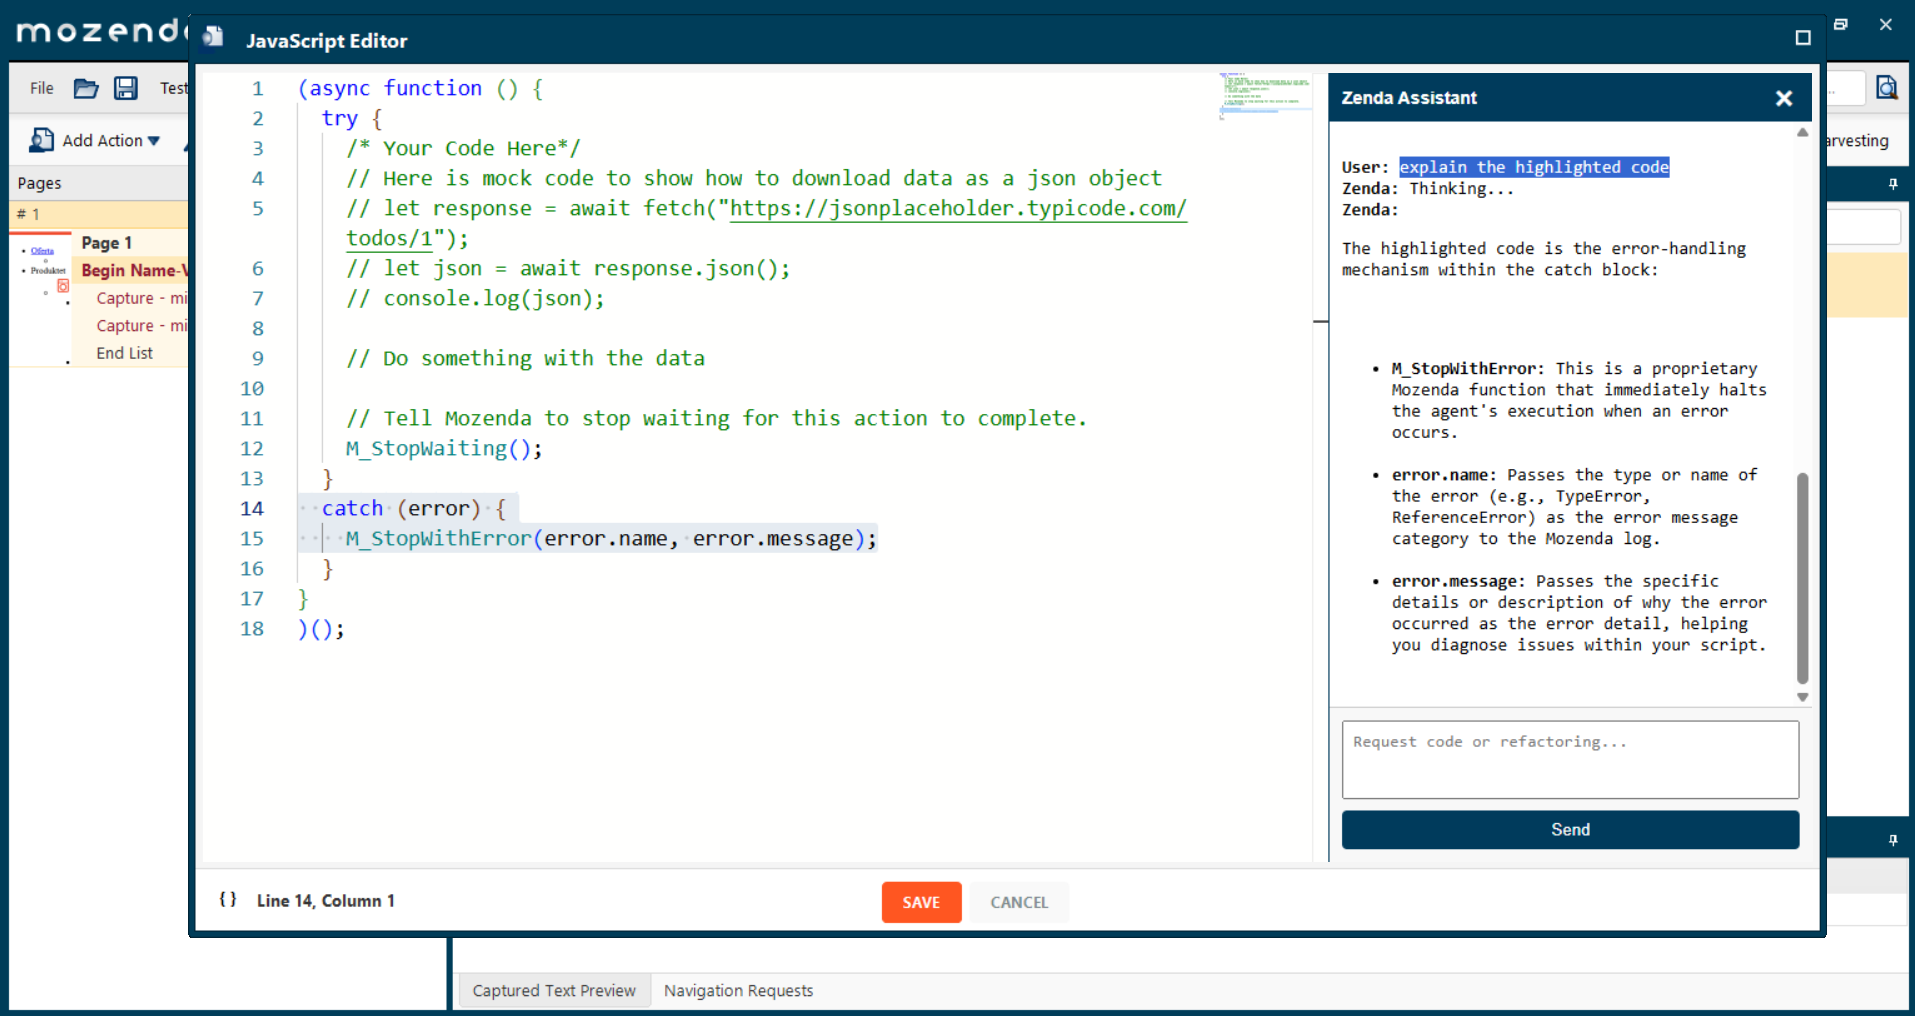The image size is (1915, 1016).
Task: Click the code minimap preview
Action: tap(1265, 95)
